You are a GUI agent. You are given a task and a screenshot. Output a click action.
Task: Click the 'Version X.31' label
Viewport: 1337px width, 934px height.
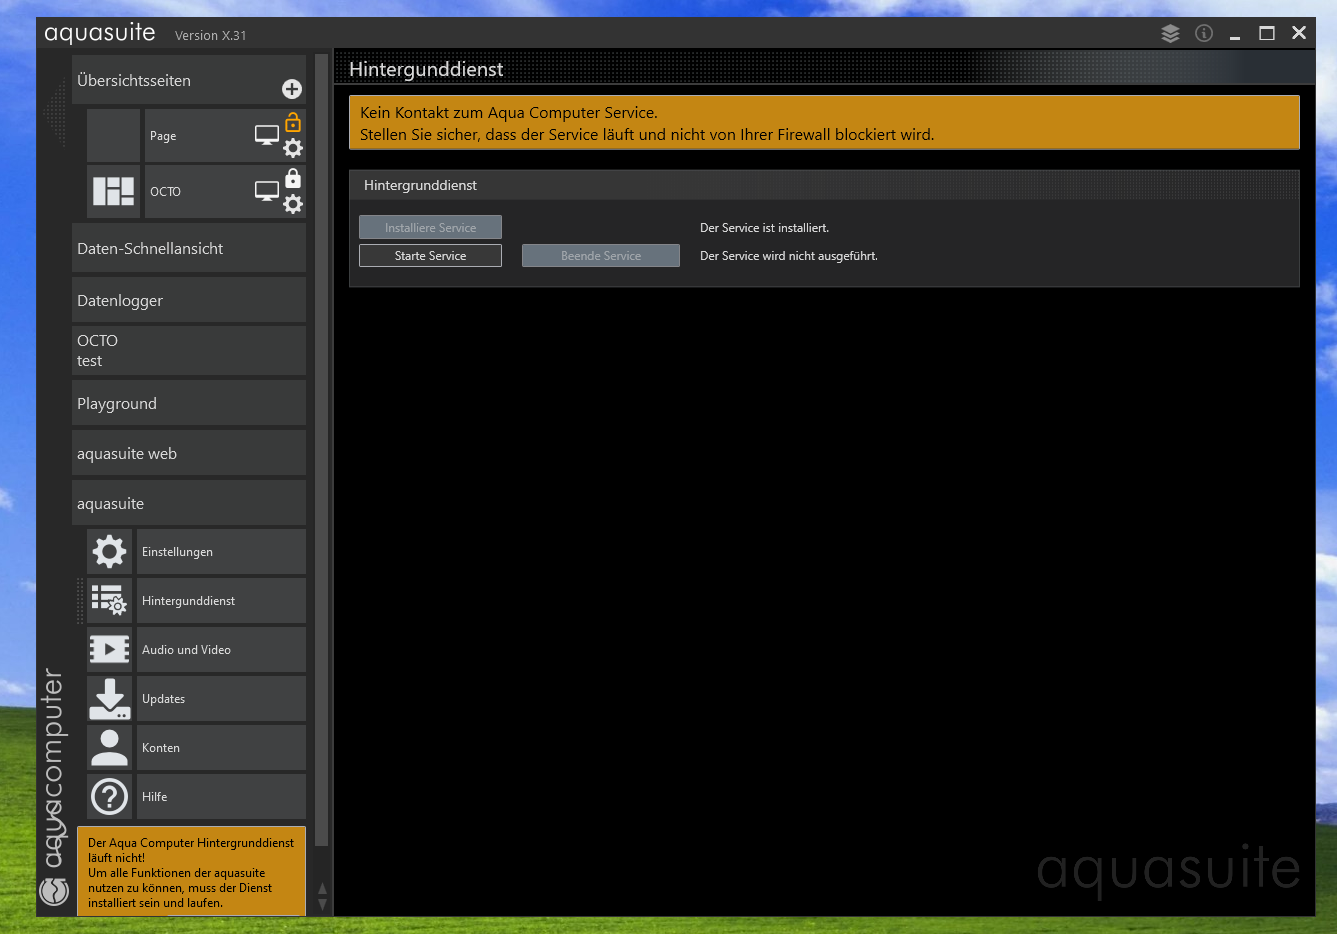pos(211,35)
